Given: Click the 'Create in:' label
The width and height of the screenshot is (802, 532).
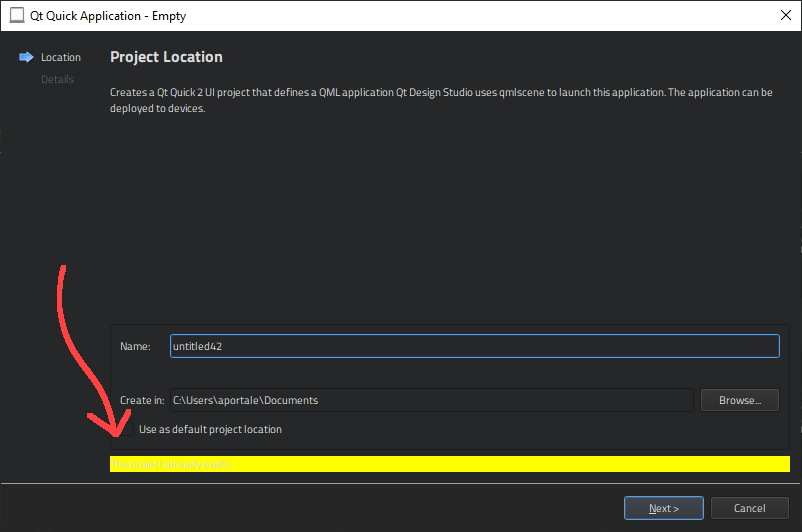Looking at the screenshot, I should (142, 400).
